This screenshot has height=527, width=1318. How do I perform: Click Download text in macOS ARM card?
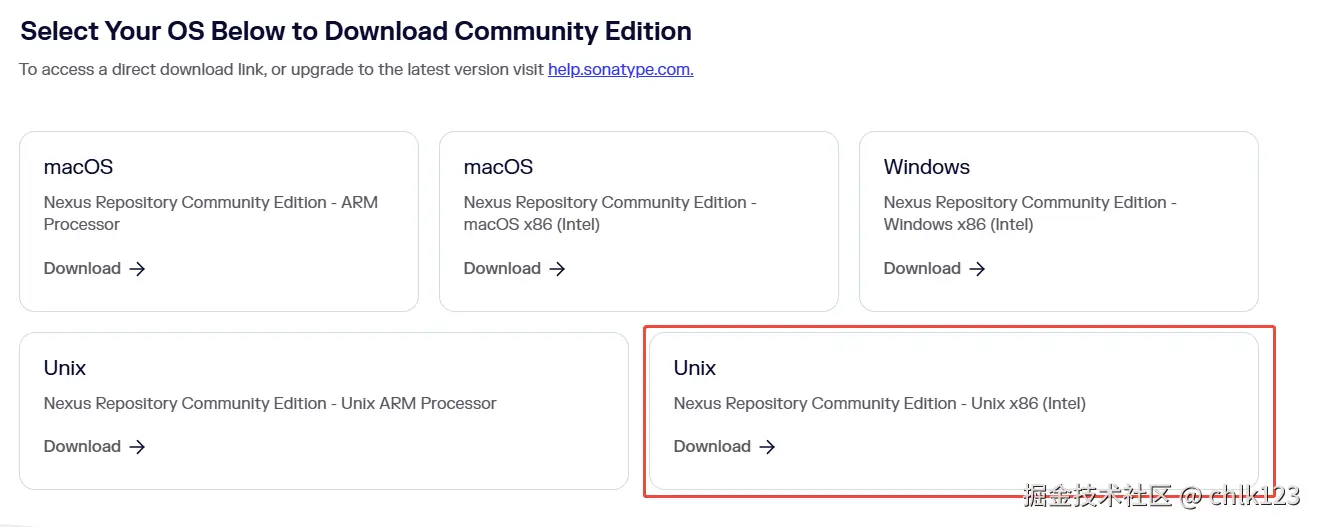(82, 269)
